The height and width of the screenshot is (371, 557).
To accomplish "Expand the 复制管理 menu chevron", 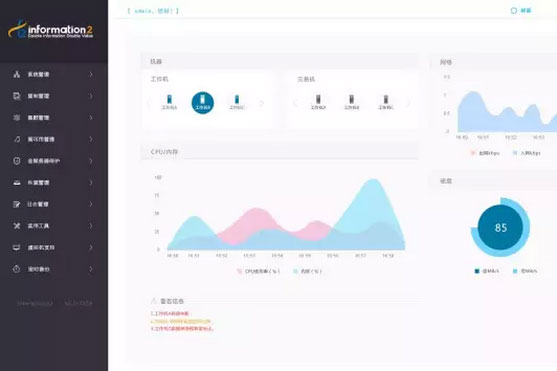I will click(91, 96).
